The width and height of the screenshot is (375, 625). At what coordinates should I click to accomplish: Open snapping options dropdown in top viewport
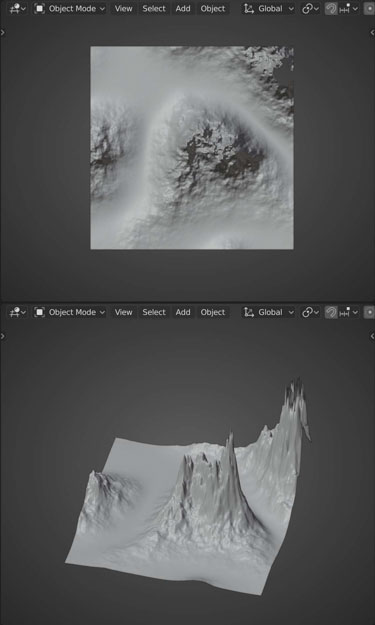(348, 8)
